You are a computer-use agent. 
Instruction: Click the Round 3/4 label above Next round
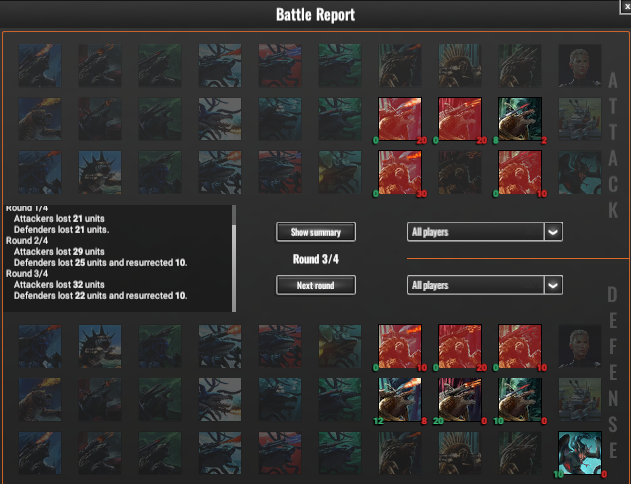tap(316, 259)
